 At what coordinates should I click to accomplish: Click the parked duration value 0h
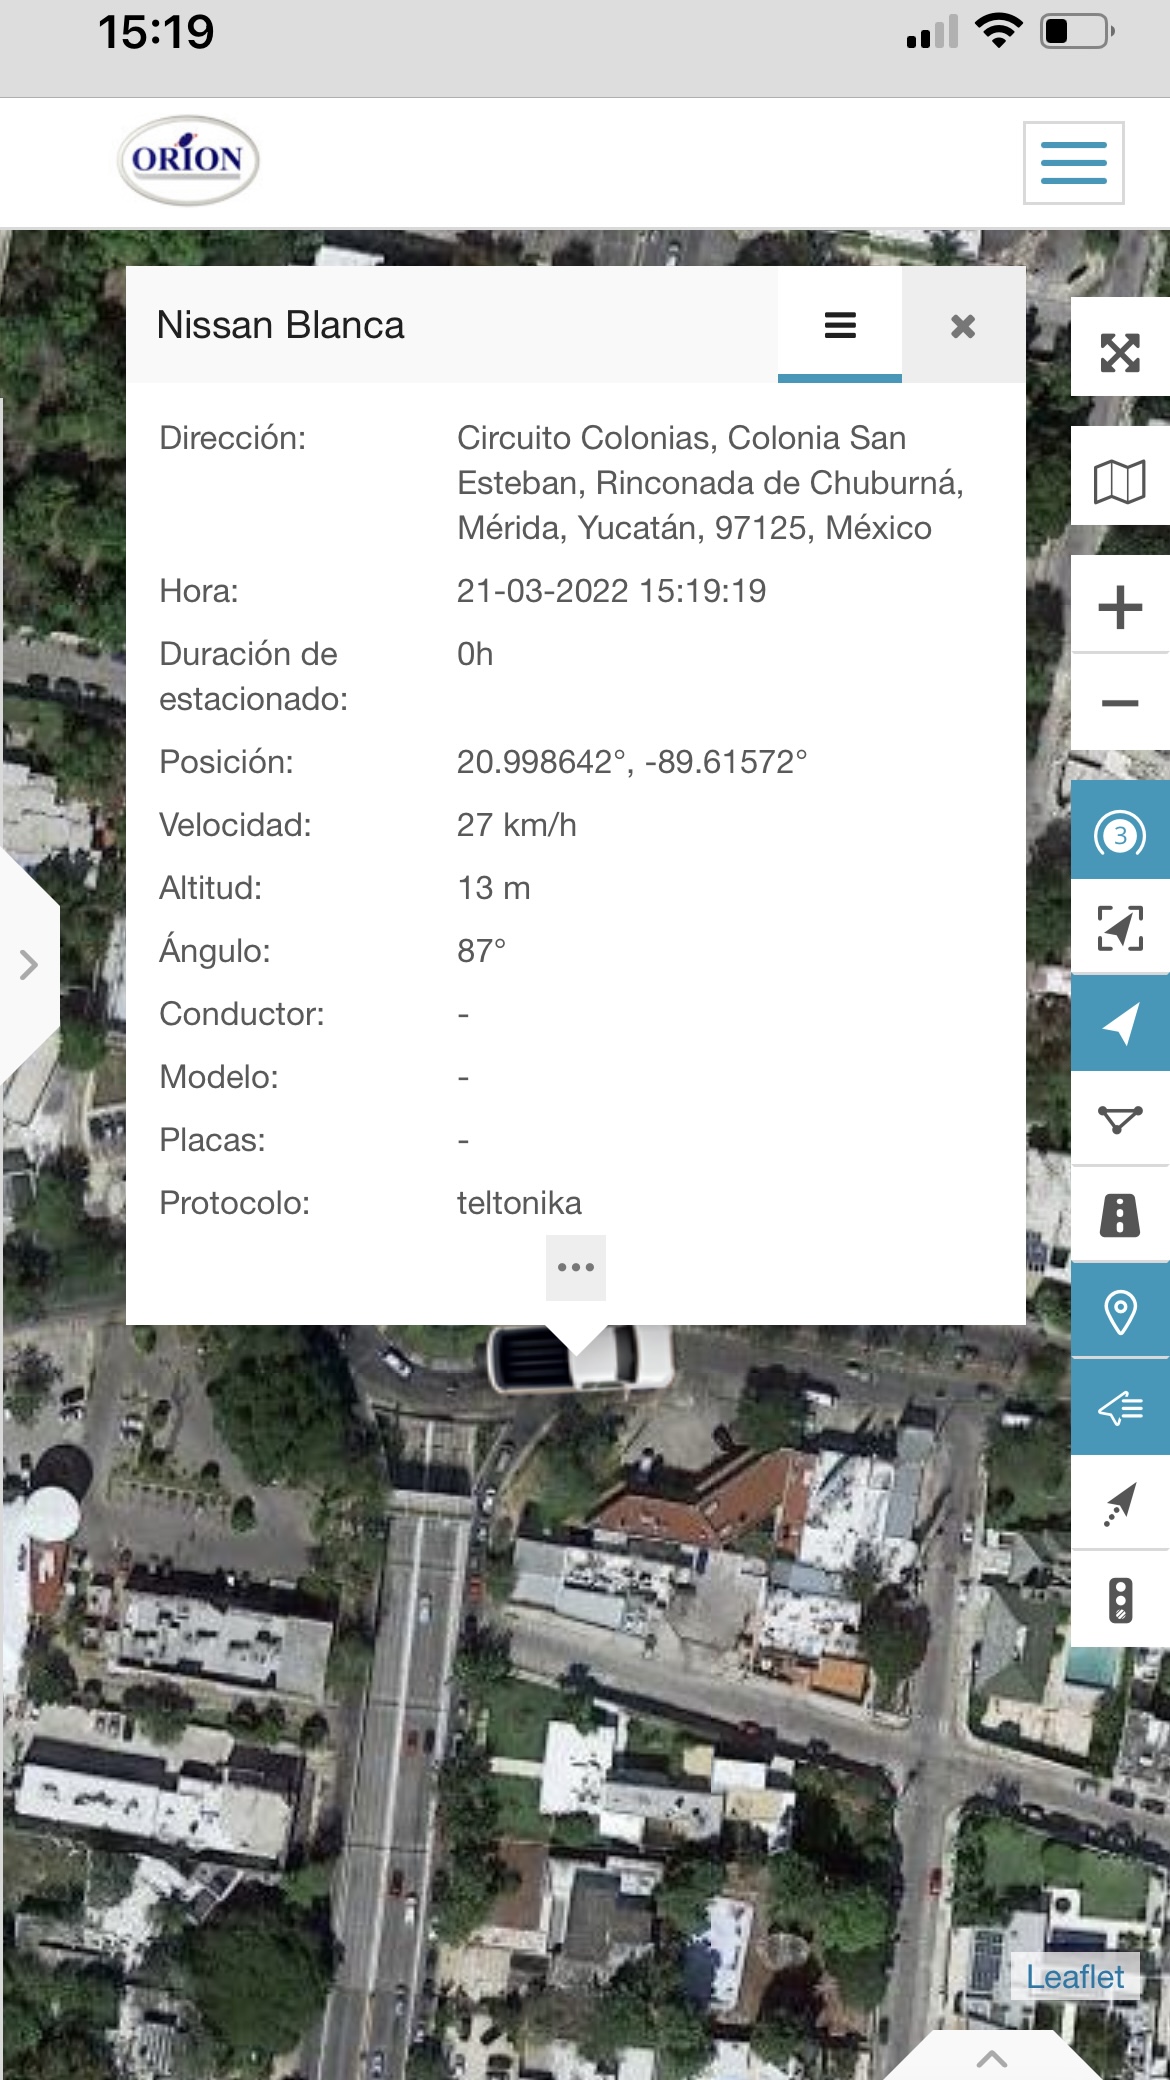point(475,654)
